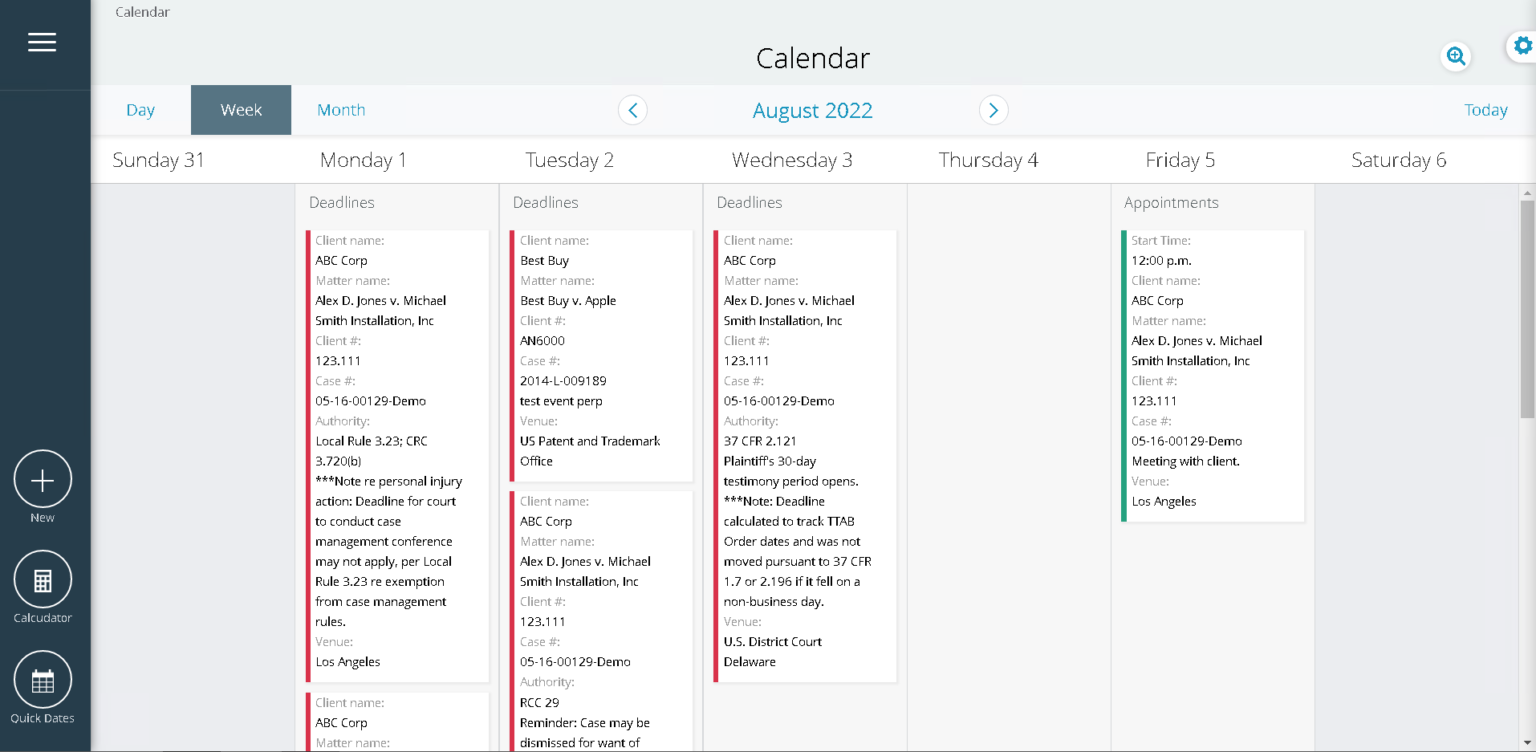Image resolution: width=1536 pixels, height=752 pixels.
Task: Jump to Today
Action: pos(1485,110)
